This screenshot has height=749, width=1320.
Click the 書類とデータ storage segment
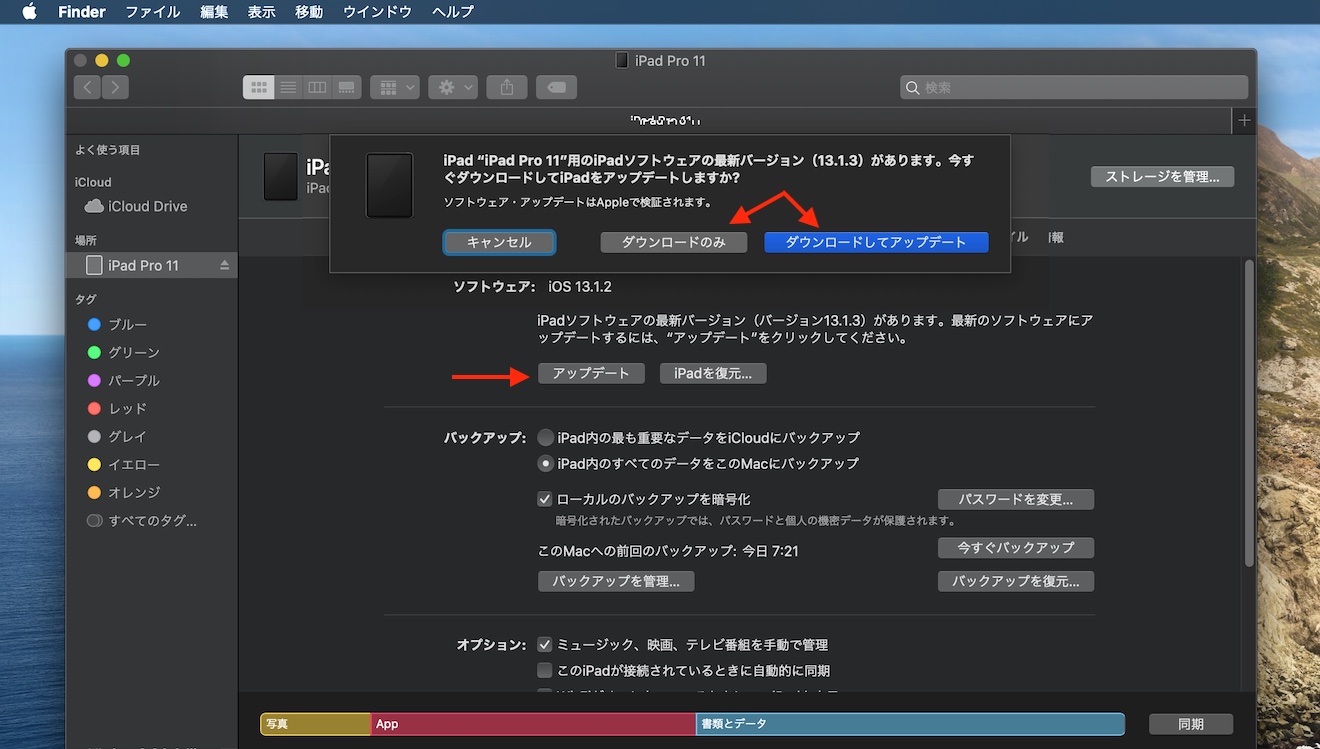tap(910, 724)
